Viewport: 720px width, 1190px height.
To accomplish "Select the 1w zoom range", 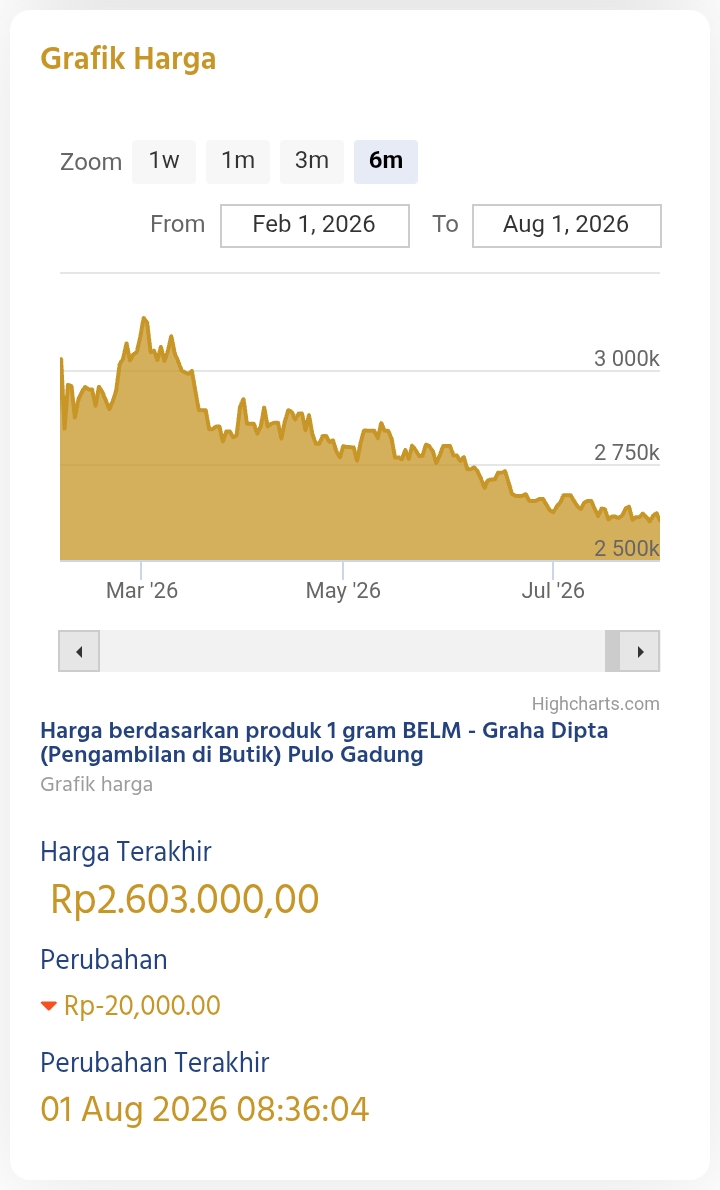I will pyautogui.click(x=164, y=162).
